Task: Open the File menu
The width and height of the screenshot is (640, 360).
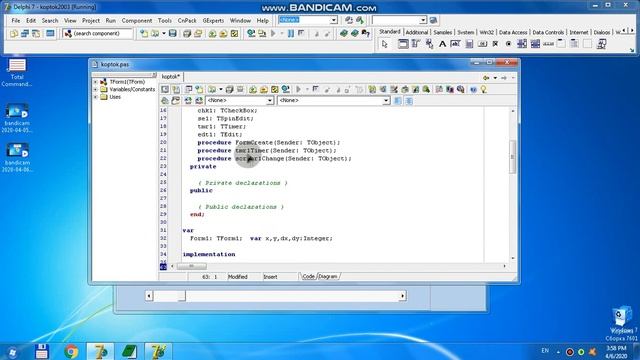Action: [x=16, y=20]
